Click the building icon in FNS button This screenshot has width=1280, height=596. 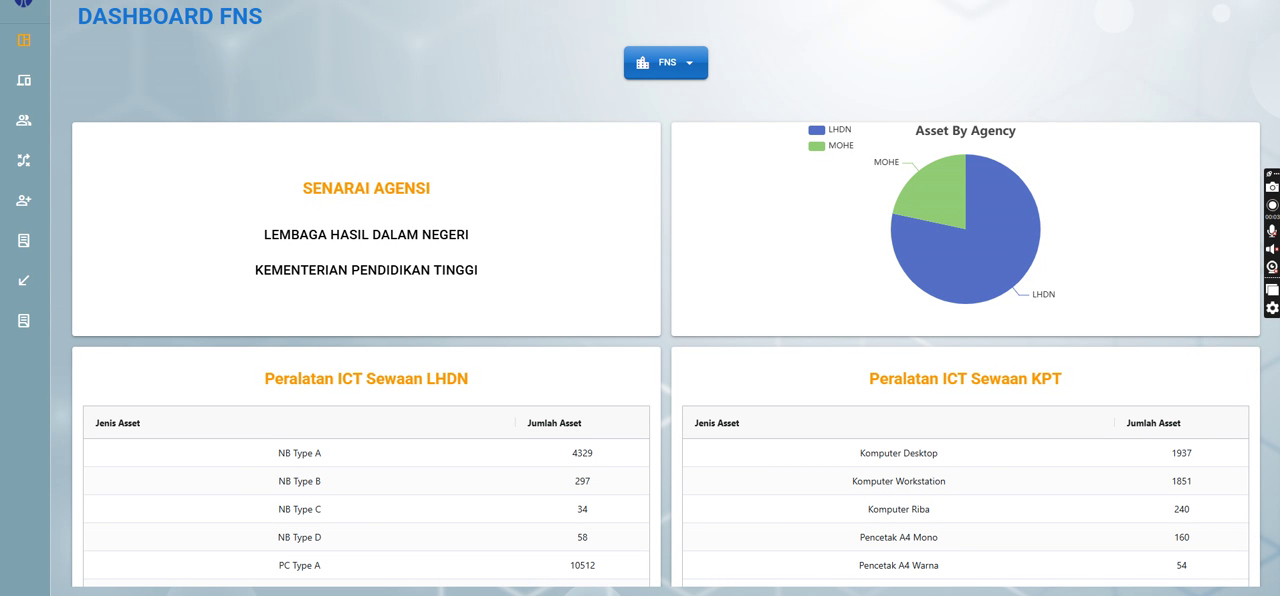pos(643,63)
